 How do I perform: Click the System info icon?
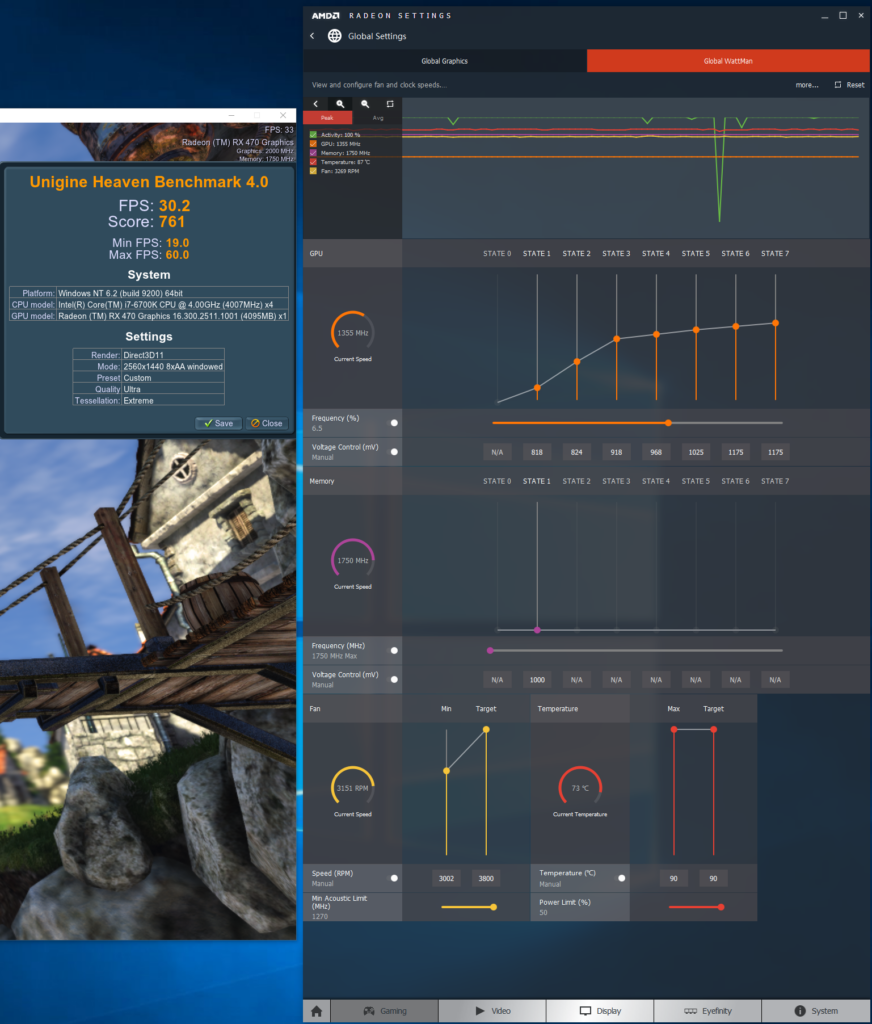800,1011
